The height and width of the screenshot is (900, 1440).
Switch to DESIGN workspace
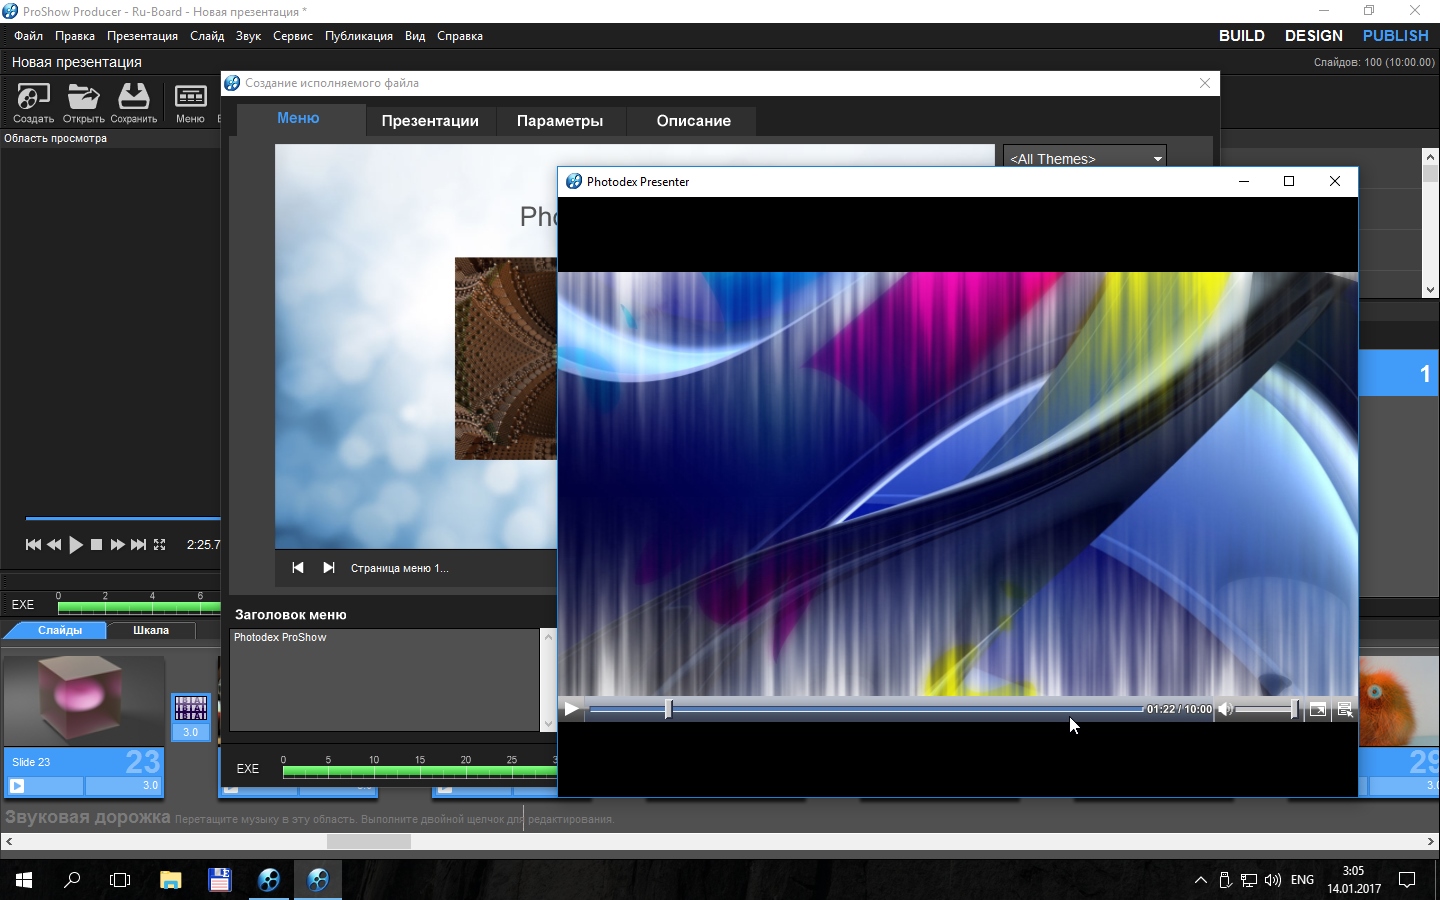pyautogui.click(x=1314, y=36)
